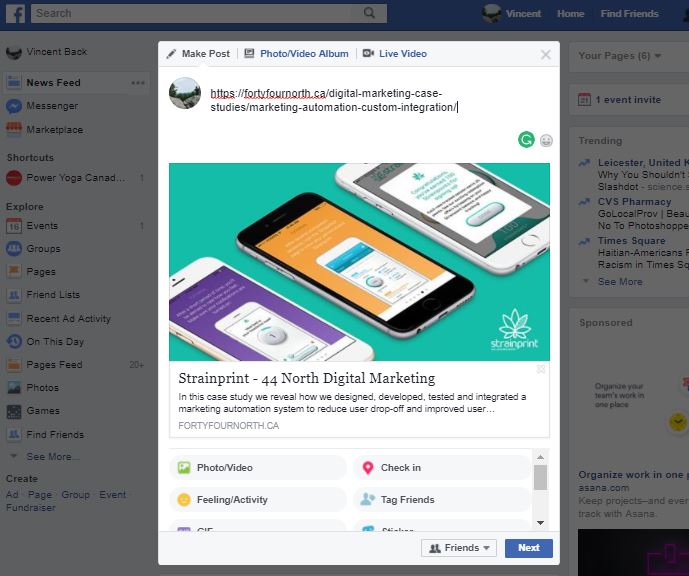Image resolution: width=689 pixels, height=576 pixels.
Task: Click Create Group link
Action: pyautogui.click(x=76, y=495)
